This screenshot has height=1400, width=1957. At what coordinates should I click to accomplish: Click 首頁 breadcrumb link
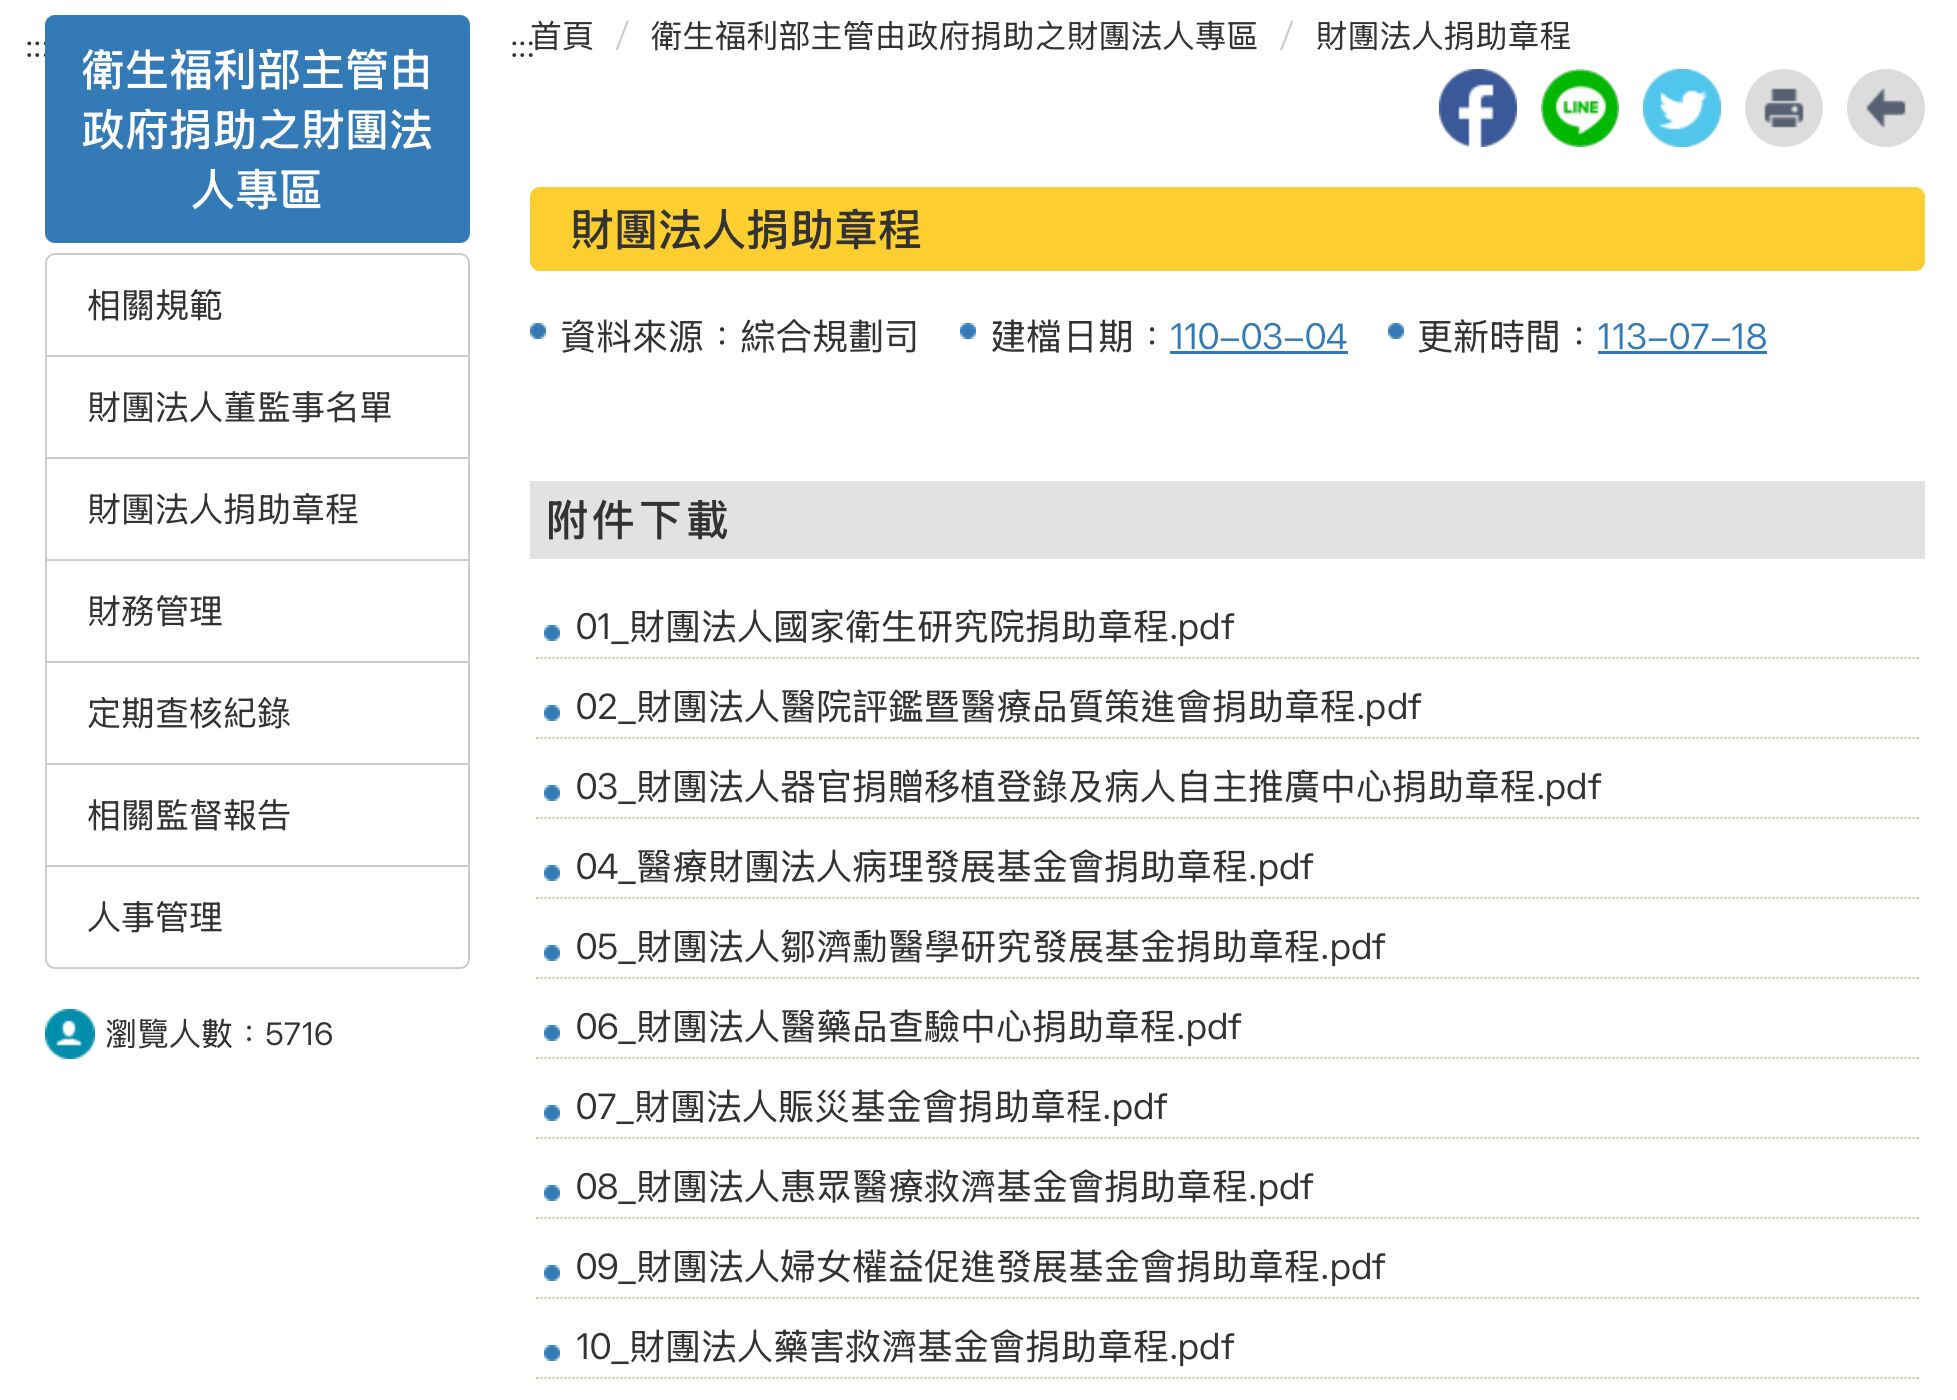tap(562, 37)
